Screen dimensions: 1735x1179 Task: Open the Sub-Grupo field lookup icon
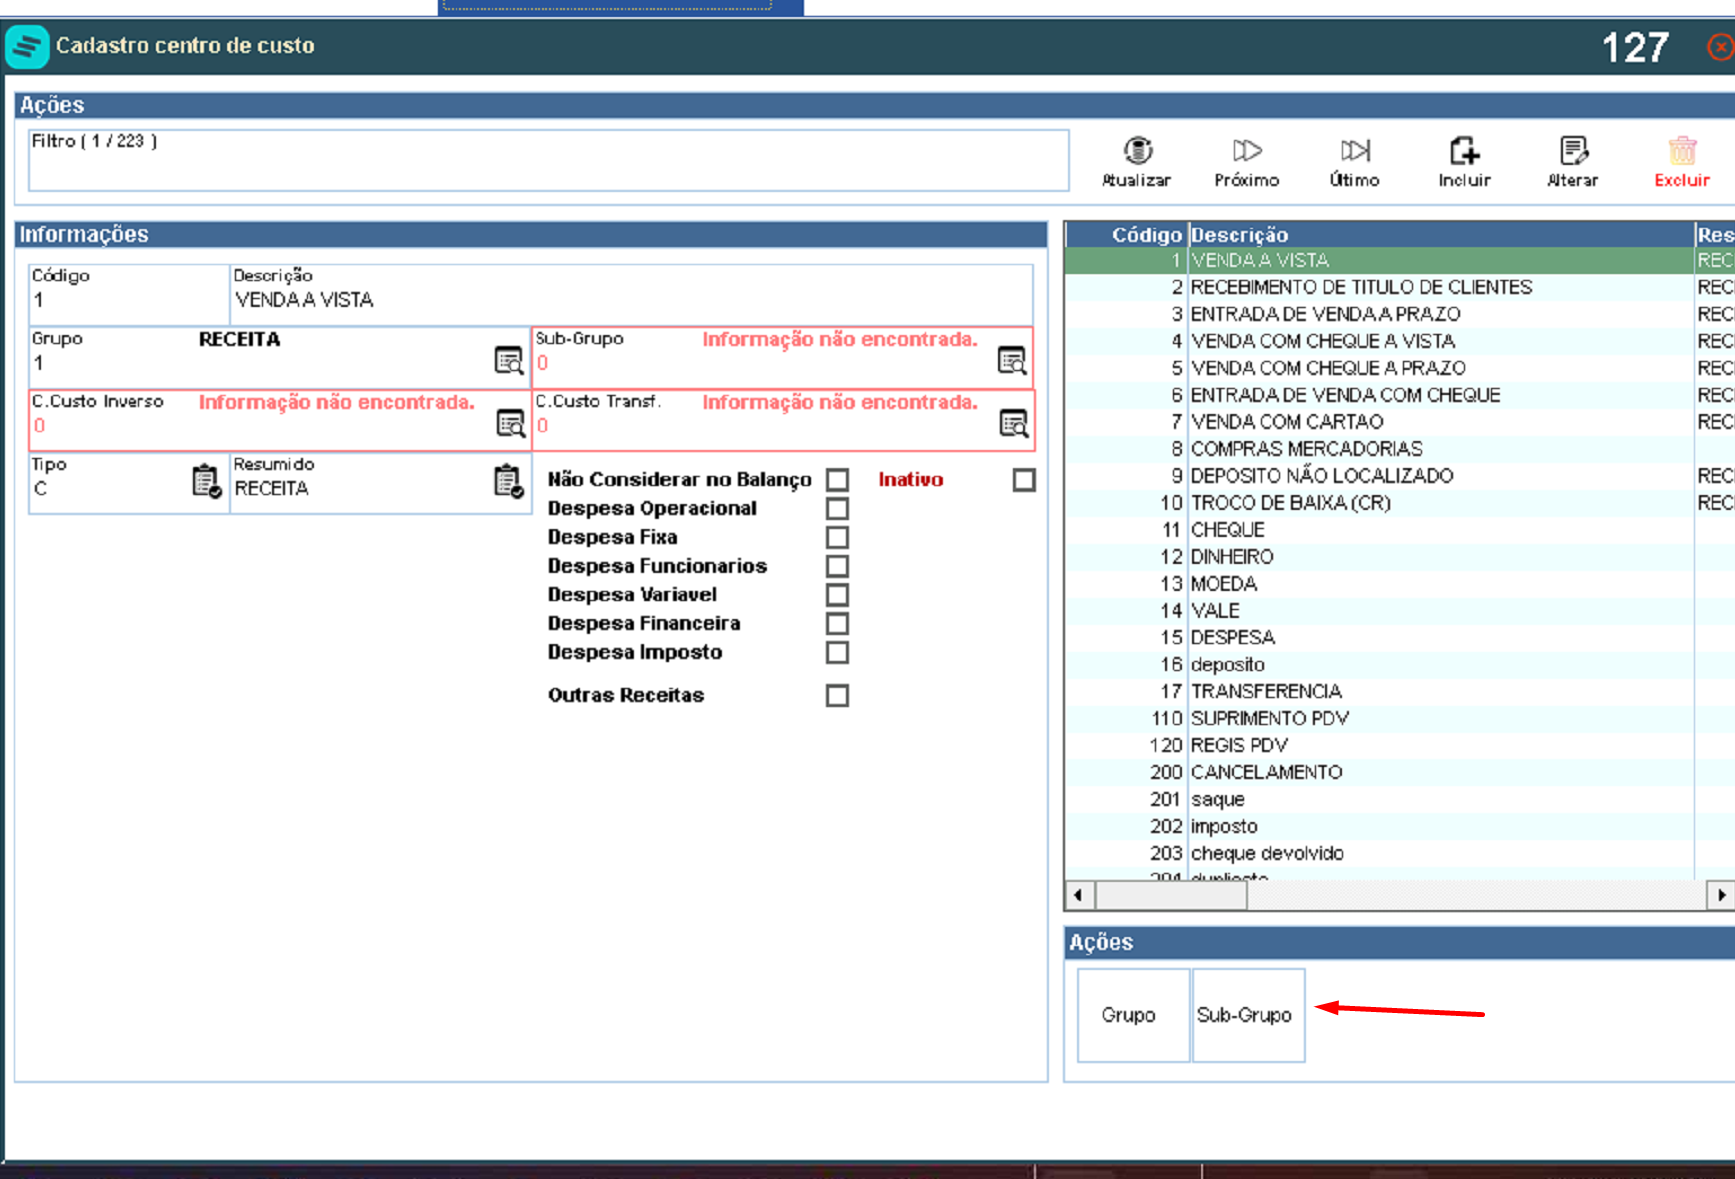[1012, 360]
